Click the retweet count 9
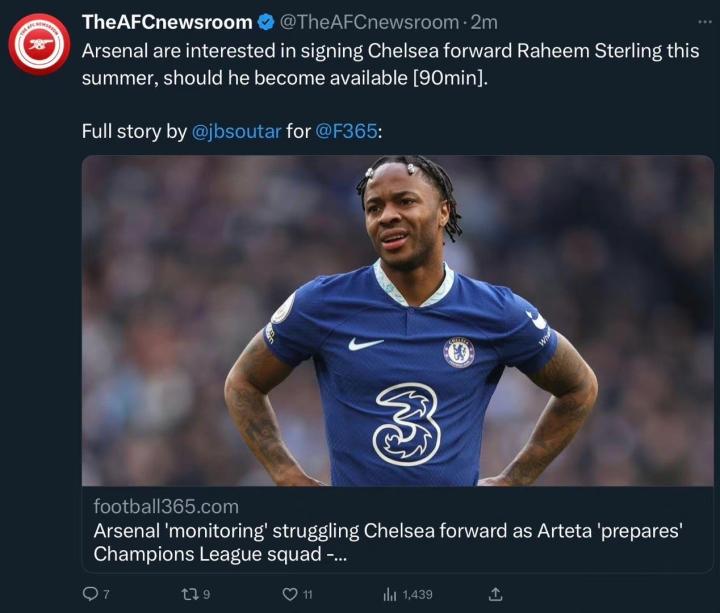The image size is (720, 613). pos(207,595)
